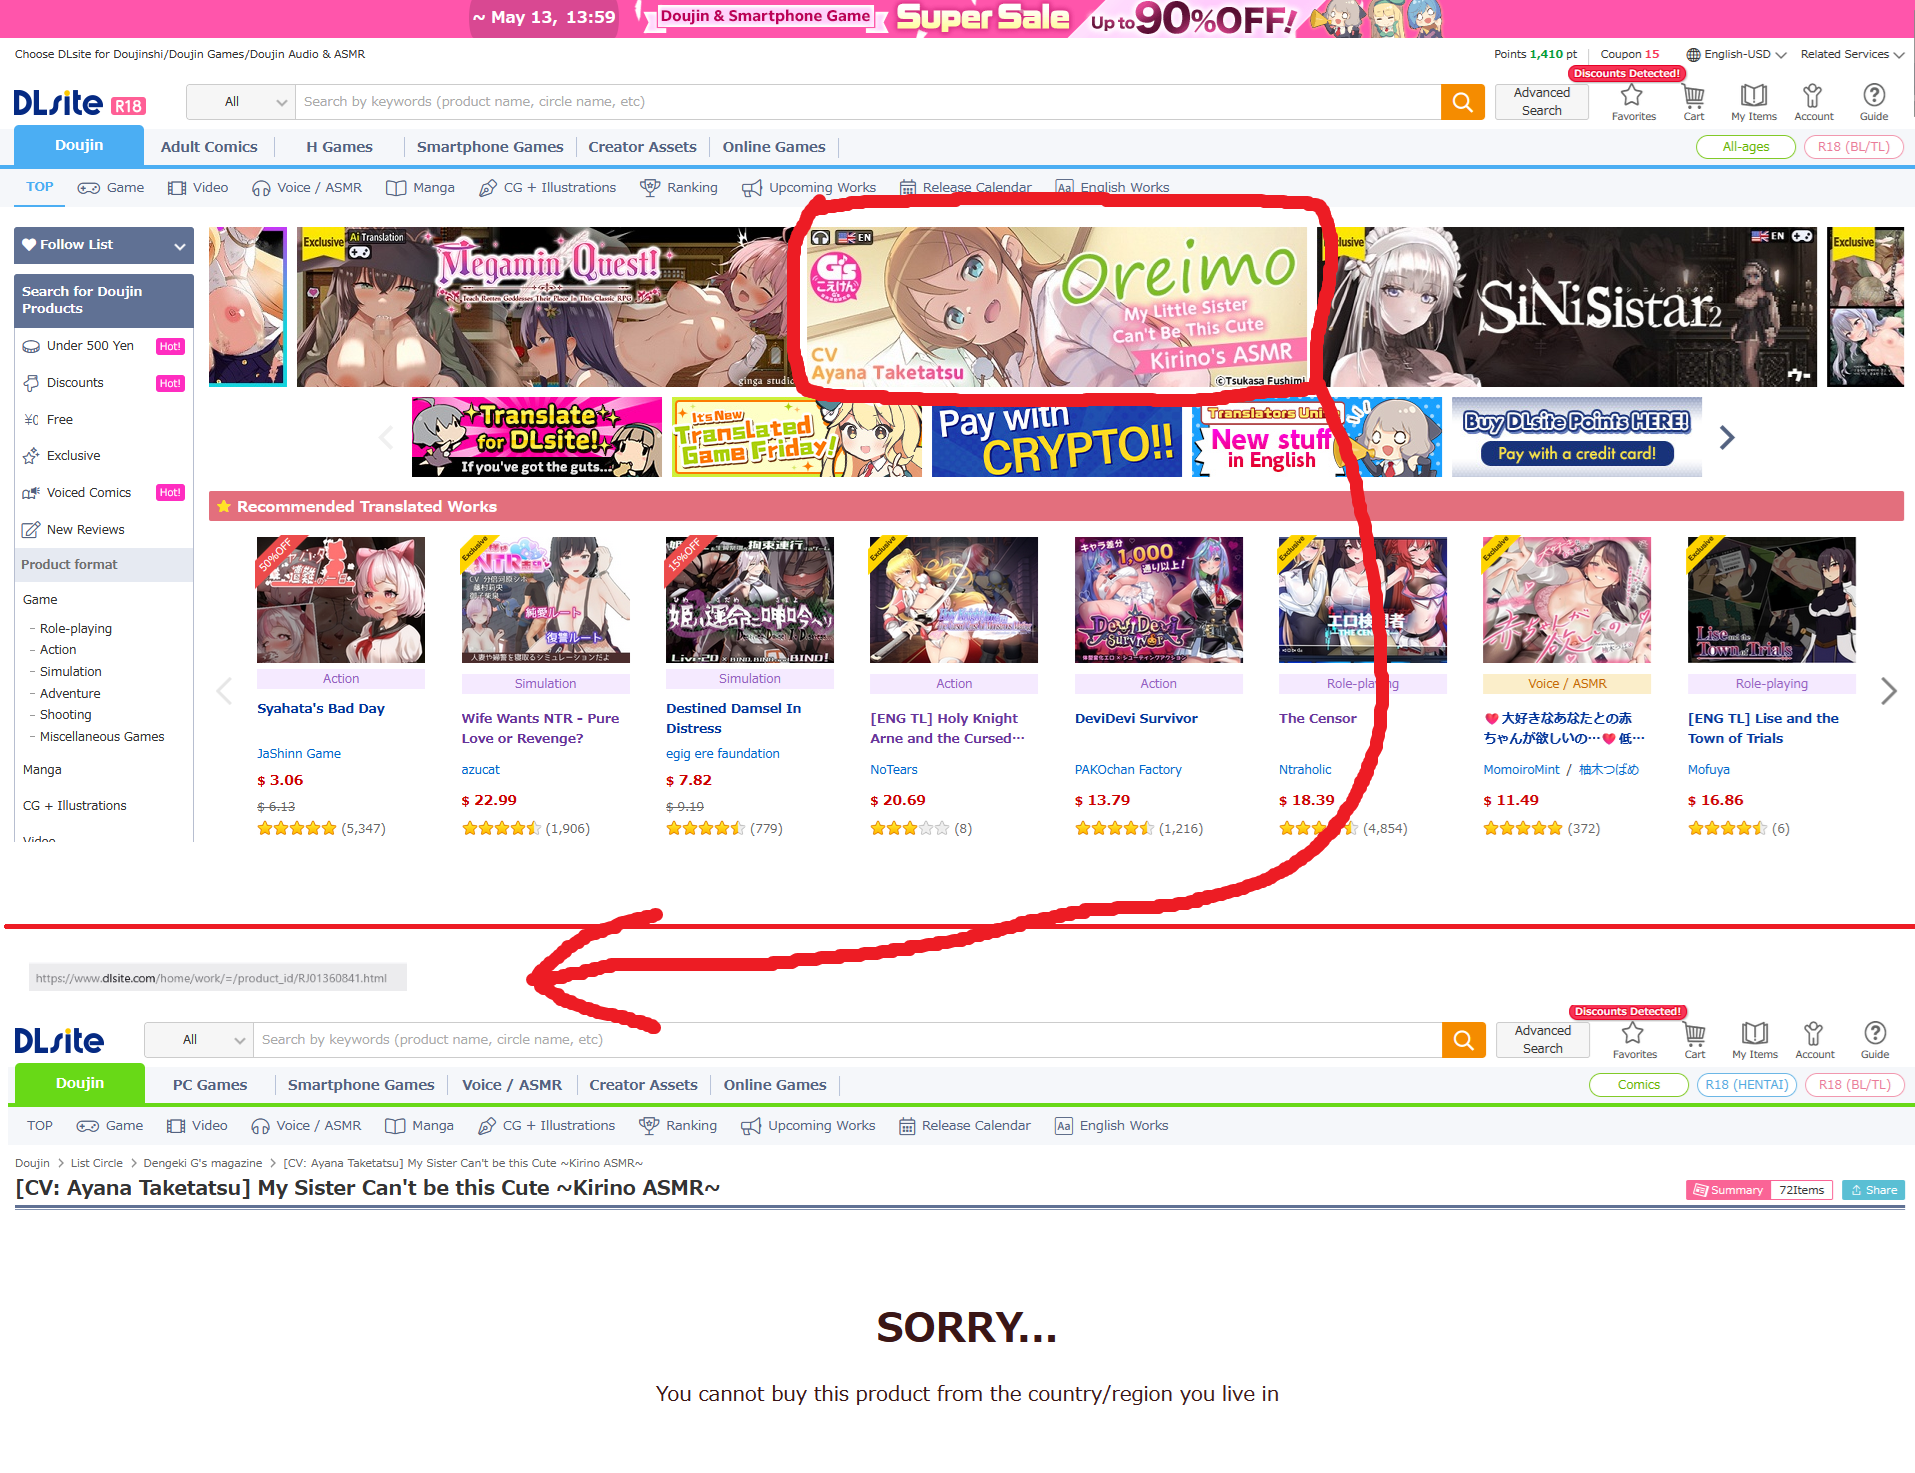Select the PC Games tab in the lower page
The height and width of the screenshot is (1473, 1915).
(210, 1085)
